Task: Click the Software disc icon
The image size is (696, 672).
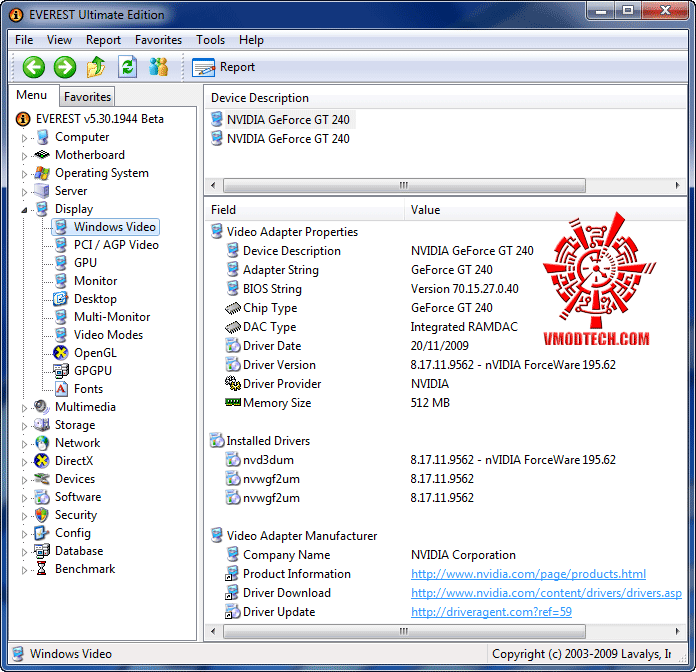Action: point(42,497)
